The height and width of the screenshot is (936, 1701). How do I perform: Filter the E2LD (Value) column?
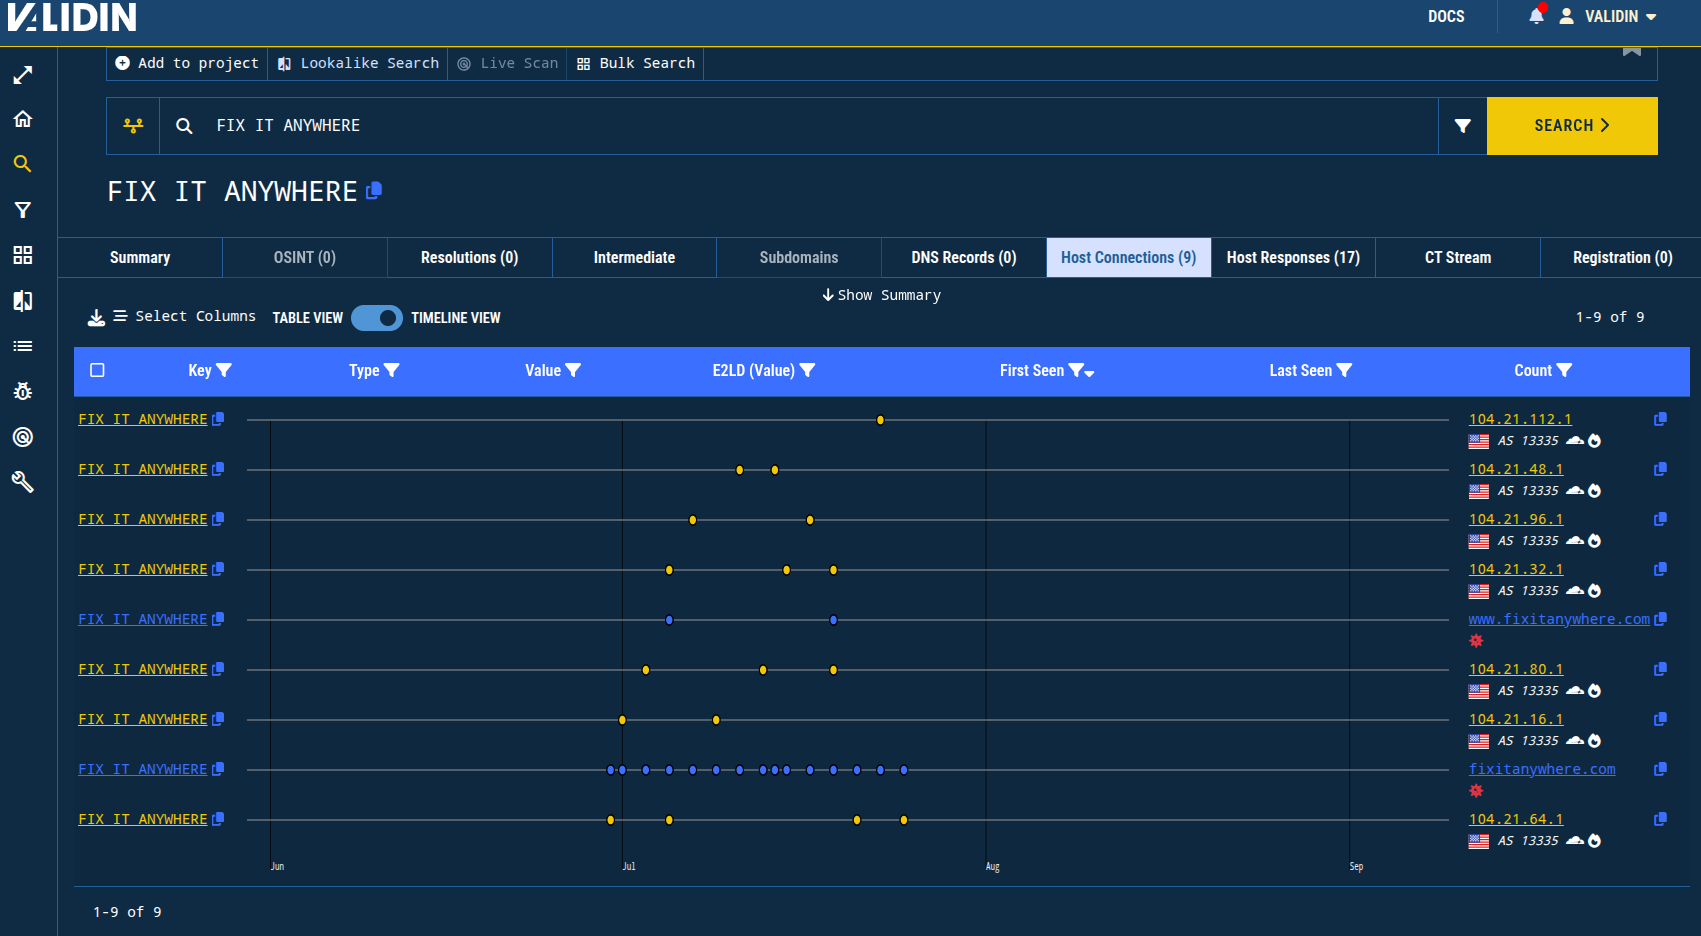808,370
